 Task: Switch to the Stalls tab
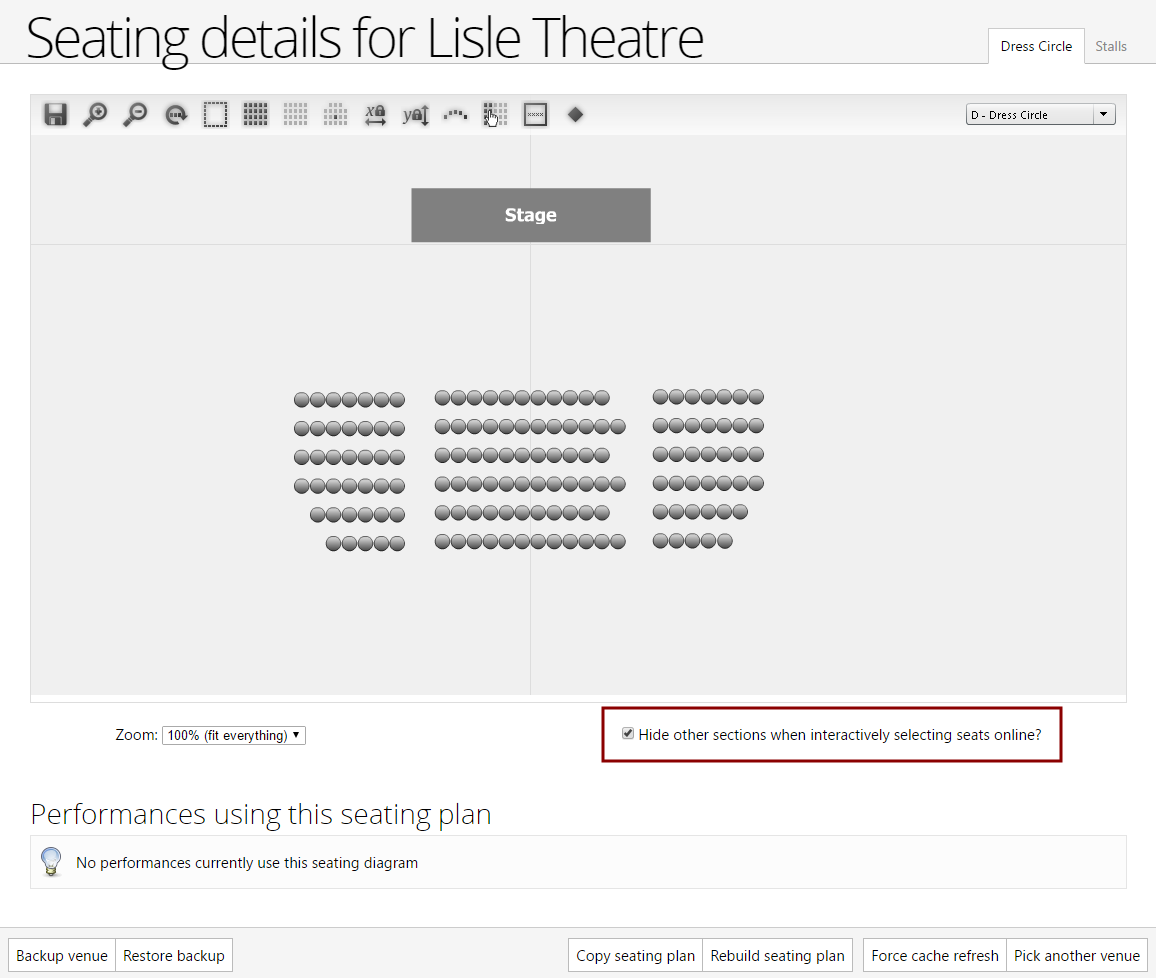(1110, 46)
